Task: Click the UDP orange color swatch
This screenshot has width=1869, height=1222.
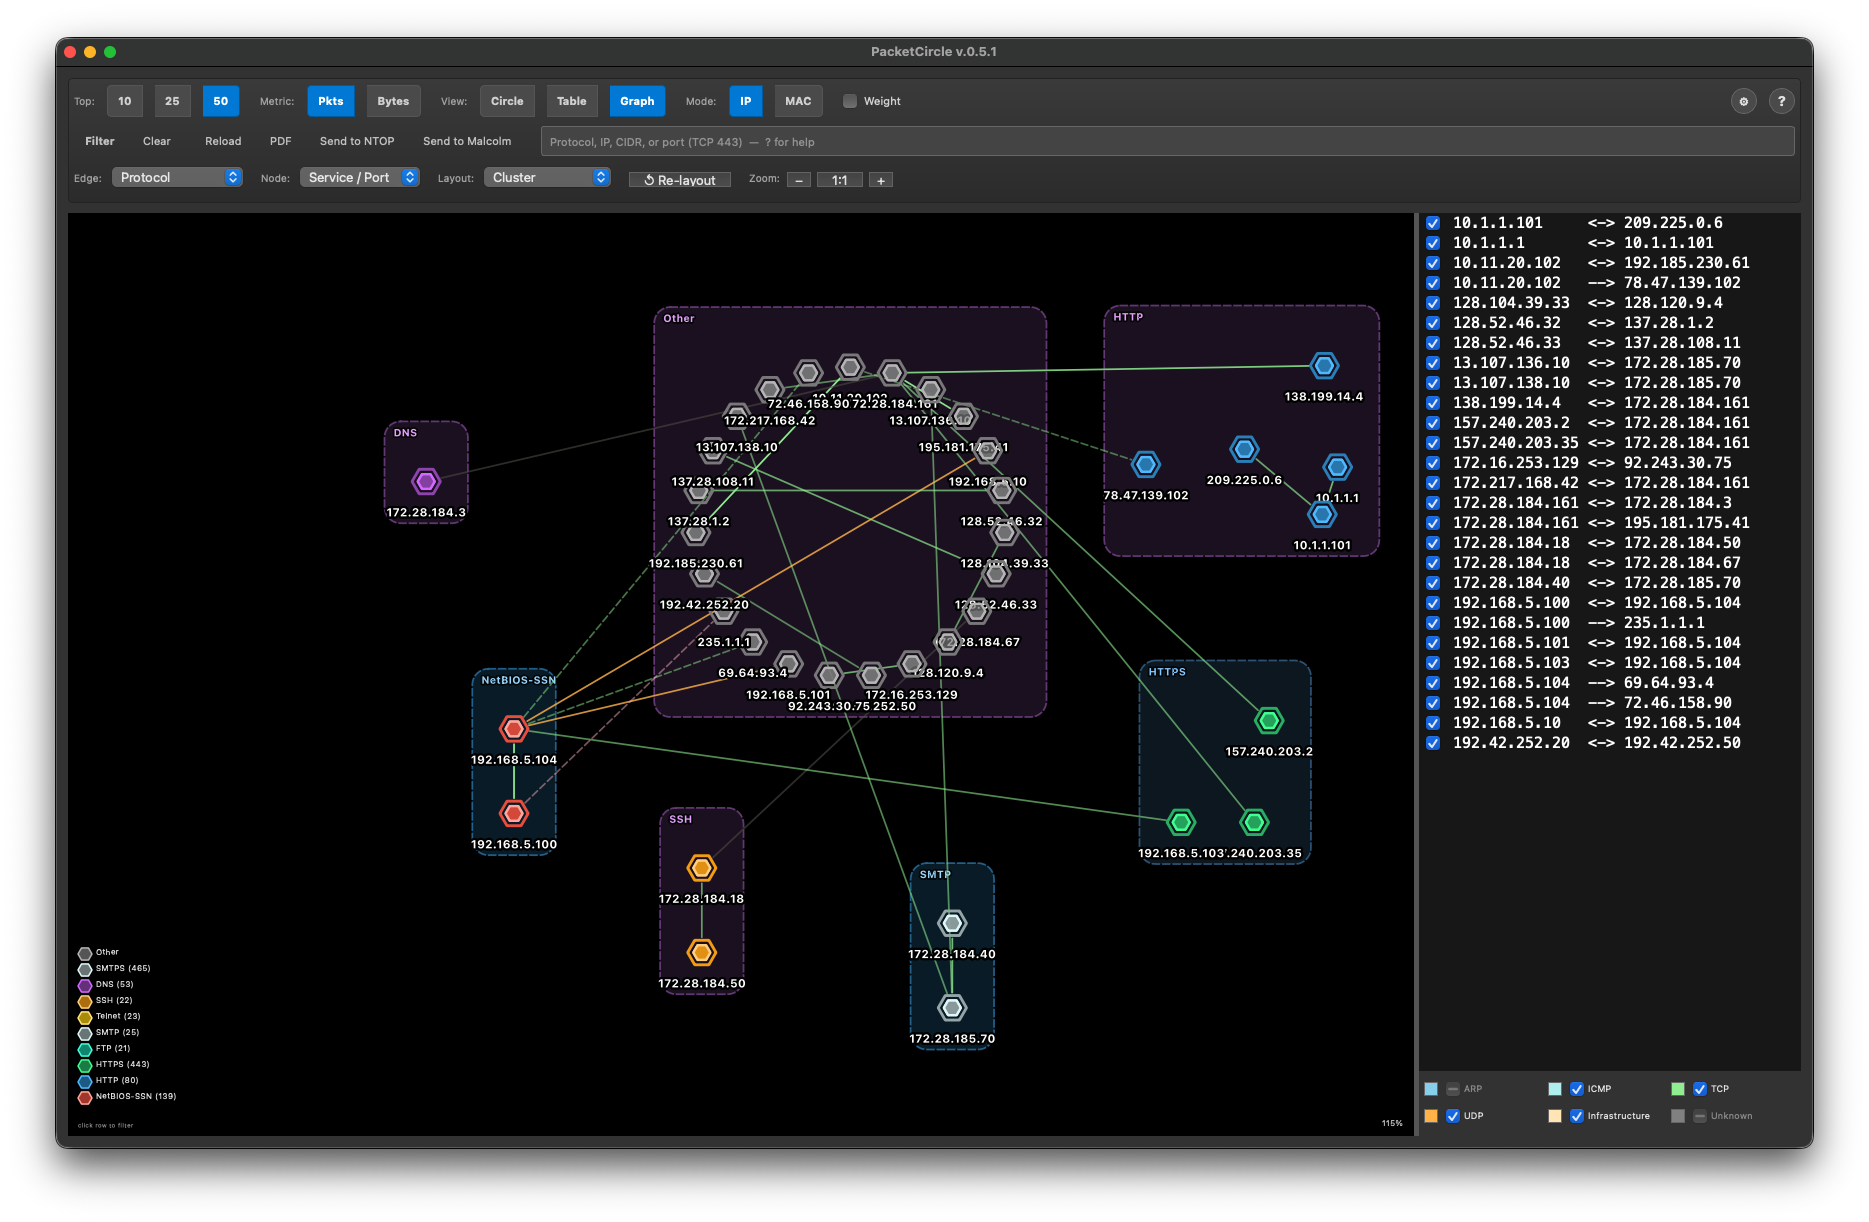Action: tap(1431, 1116)
